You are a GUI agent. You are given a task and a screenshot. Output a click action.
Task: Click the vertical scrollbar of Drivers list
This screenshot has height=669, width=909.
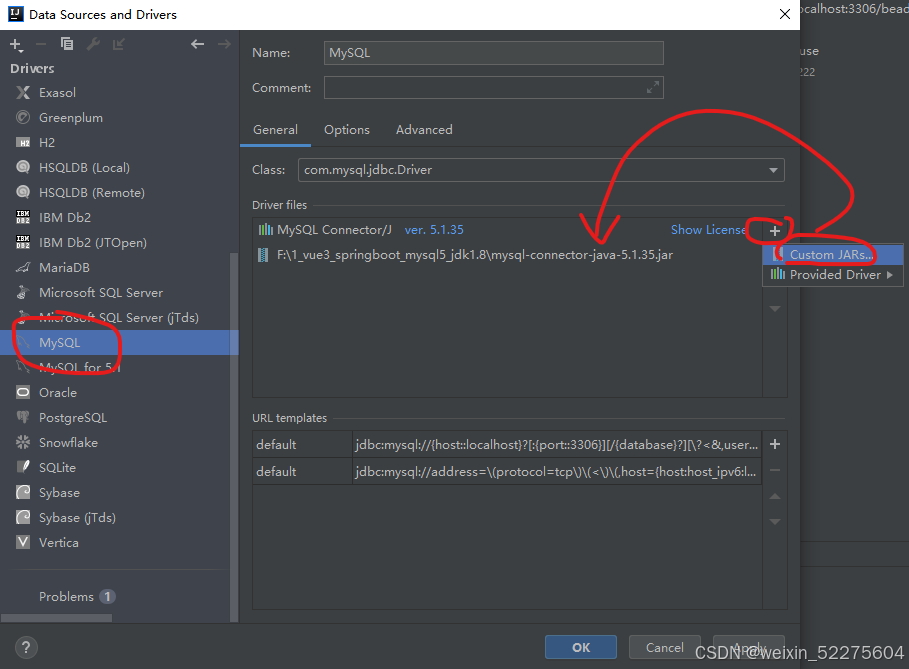[x=234, y=437]
